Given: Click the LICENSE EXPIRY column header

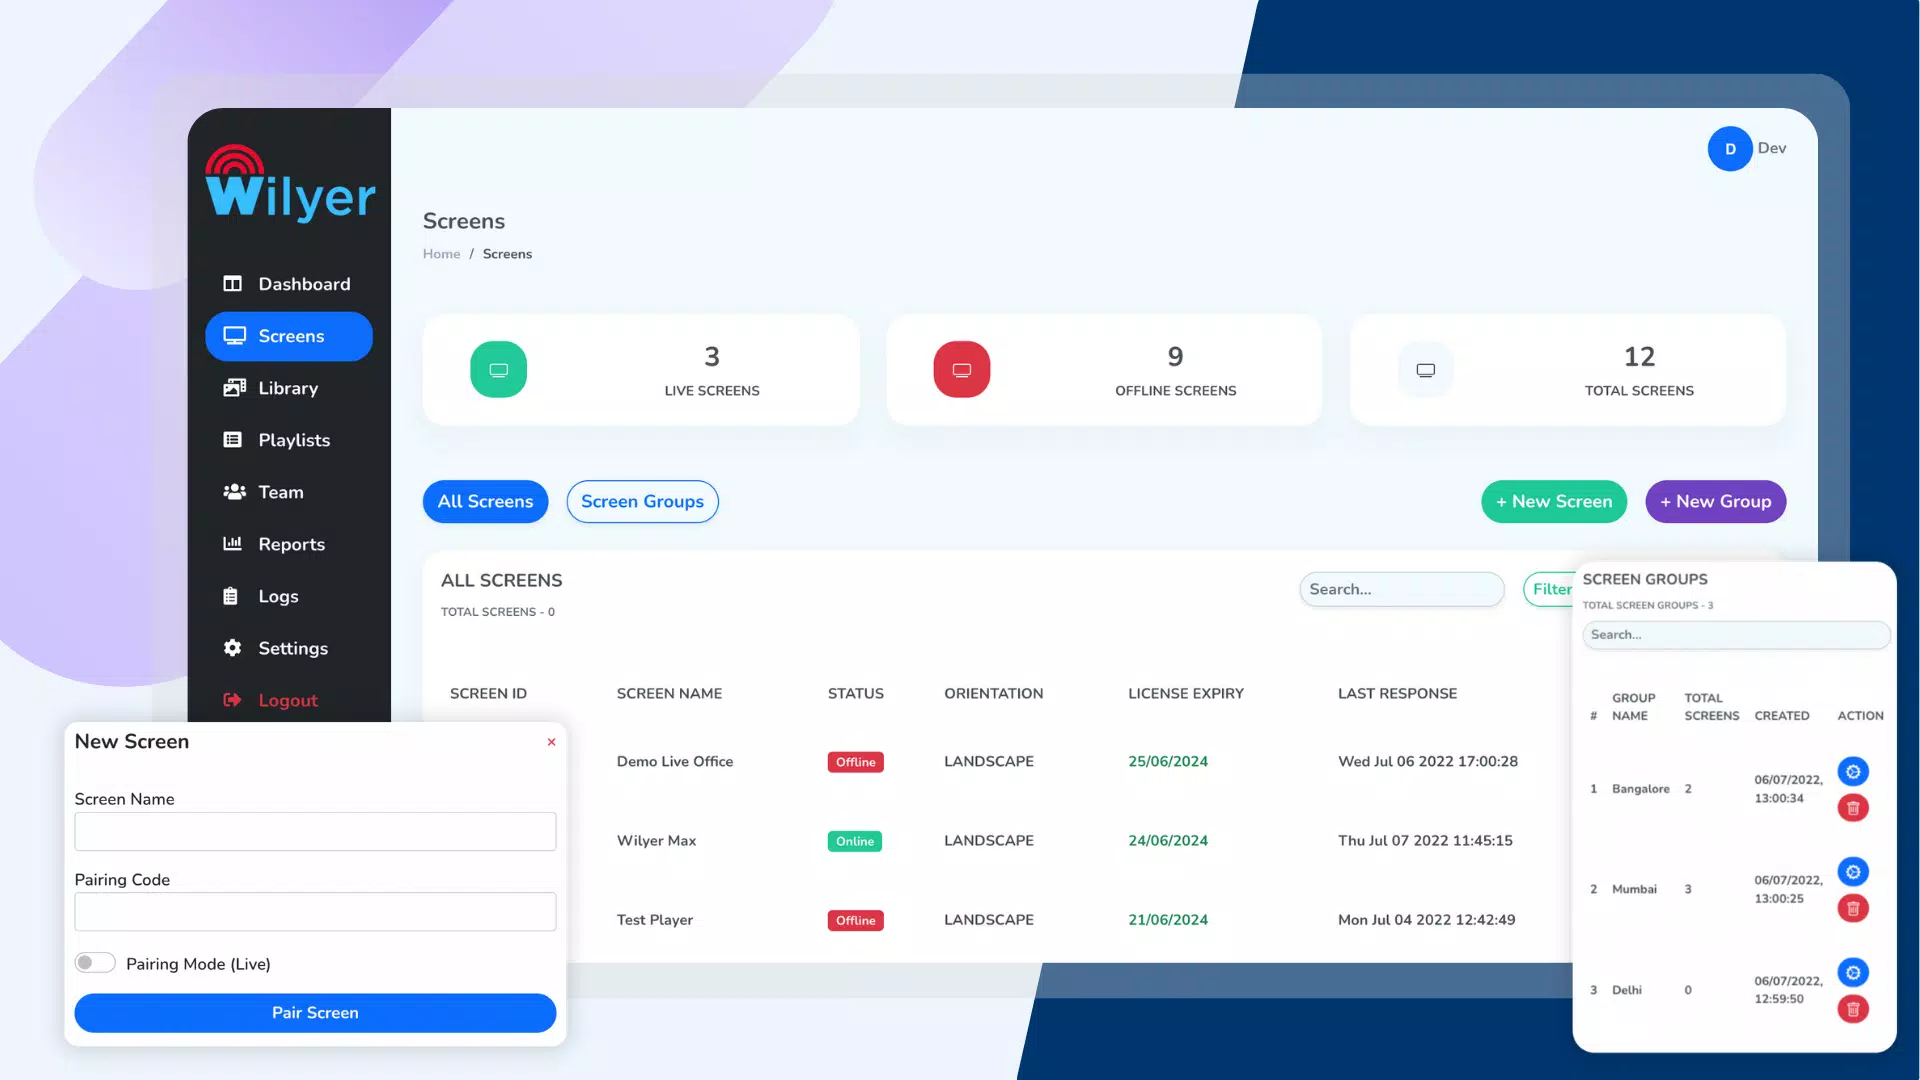Looking at the screenshot, I should (x=1186, y=693).
